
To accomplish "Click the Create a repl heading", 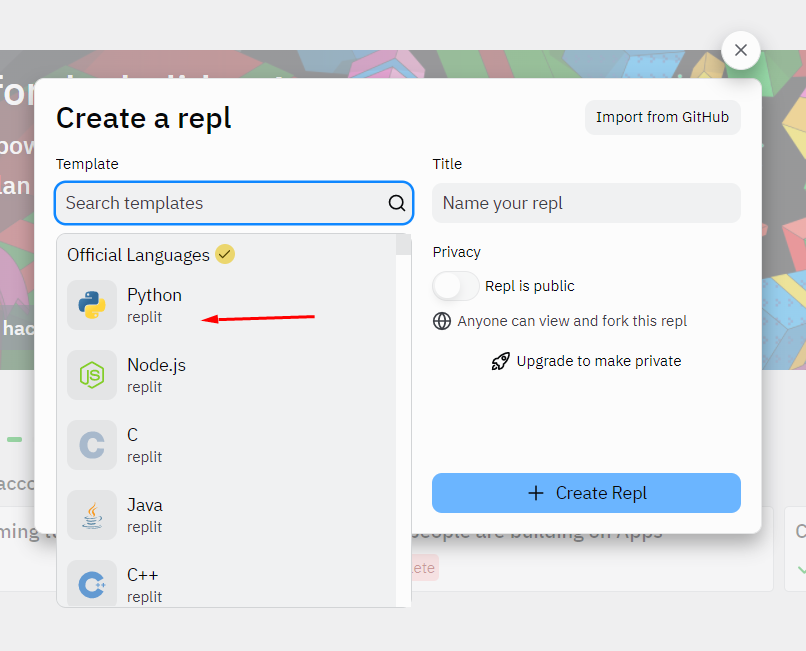I will pyautogui.click(x=144, y=119).
